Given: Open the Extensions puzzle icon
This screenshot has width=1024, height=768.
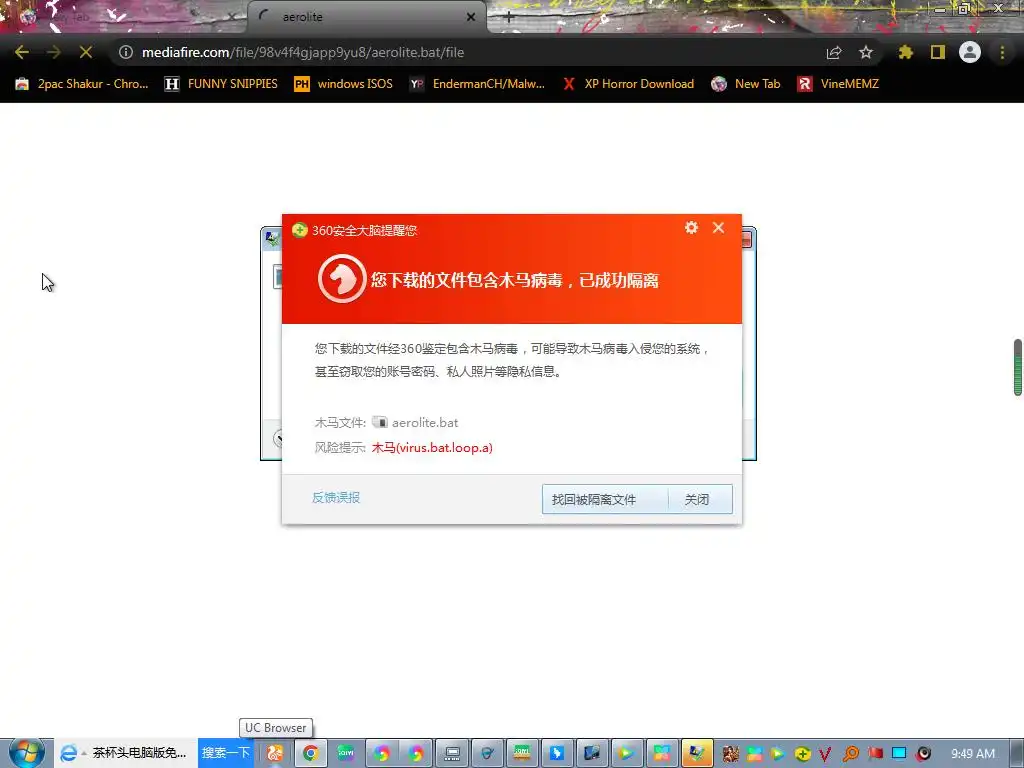Looking at the screenshot, I should click(x=905, y=52).
